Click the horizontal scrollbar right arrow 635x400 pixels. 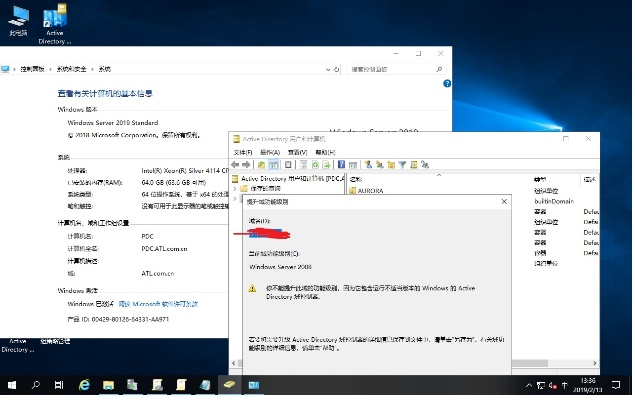(x=594, y=363)
